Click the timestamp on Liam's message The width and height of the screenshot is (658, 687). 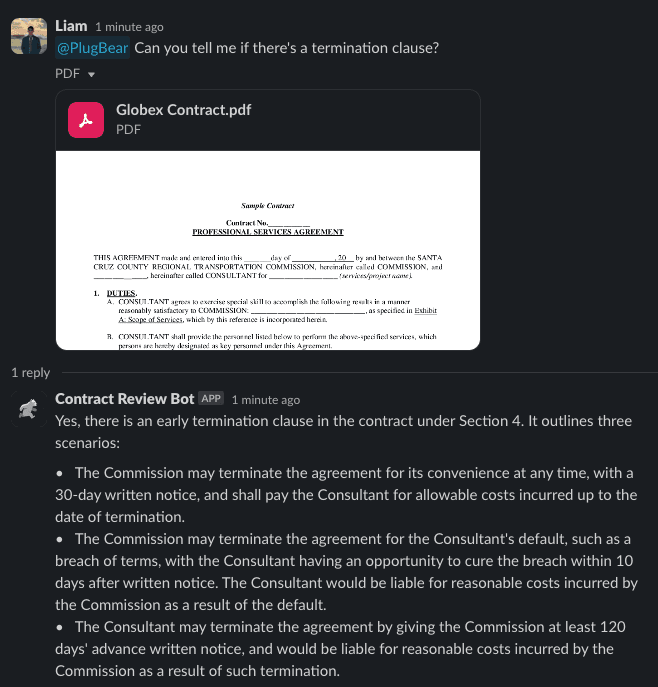point(129,27)
